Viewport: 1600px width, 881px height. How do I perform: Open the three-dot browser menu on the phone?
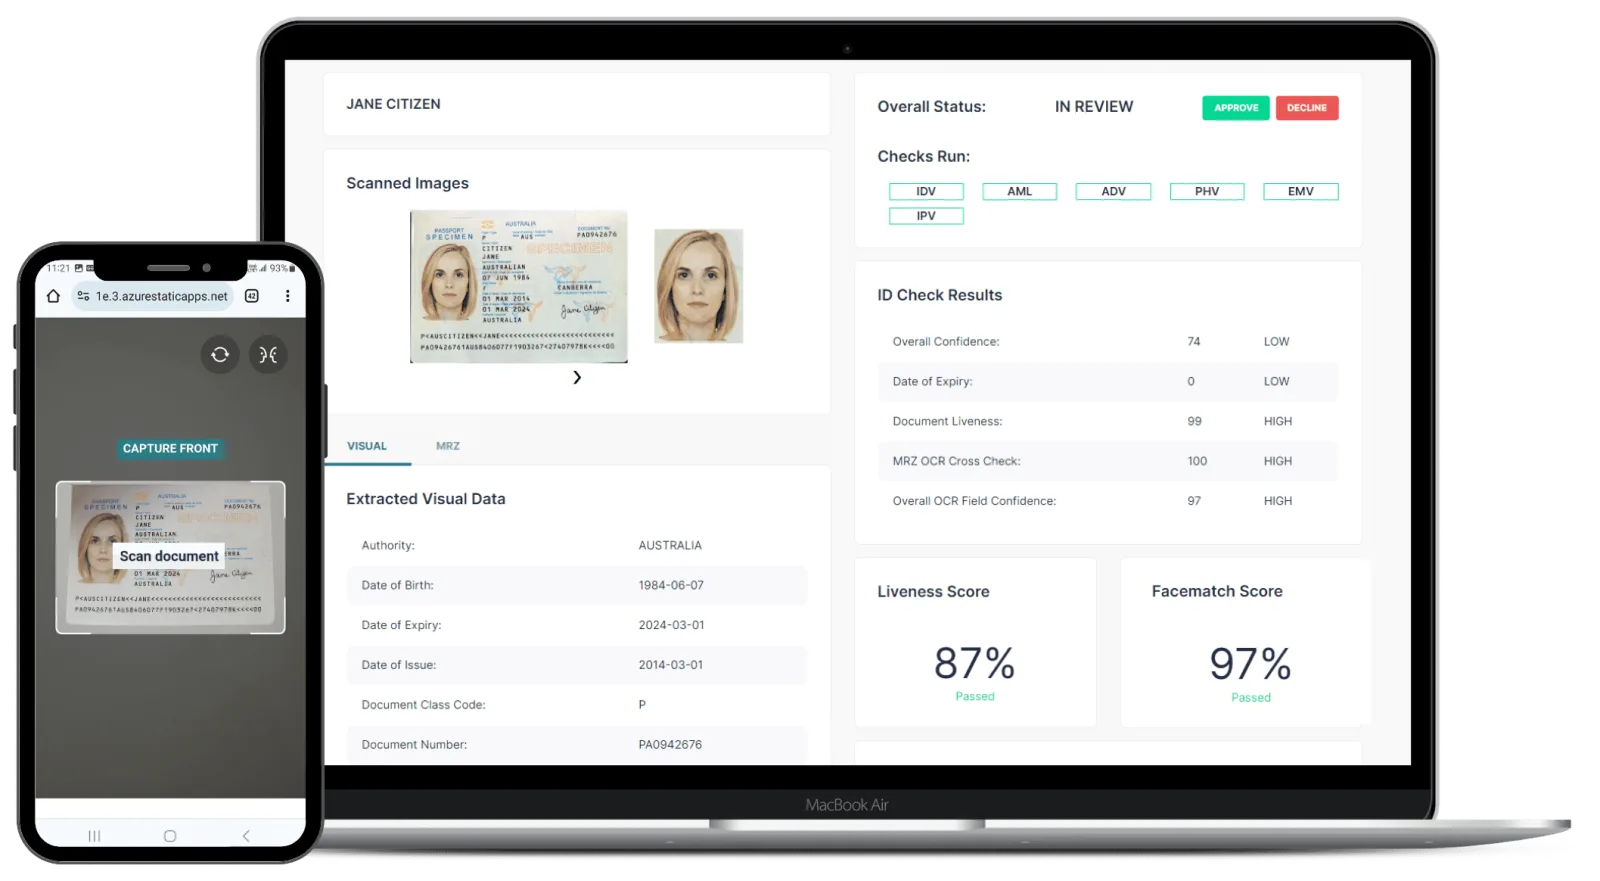[x=287, y=296]
